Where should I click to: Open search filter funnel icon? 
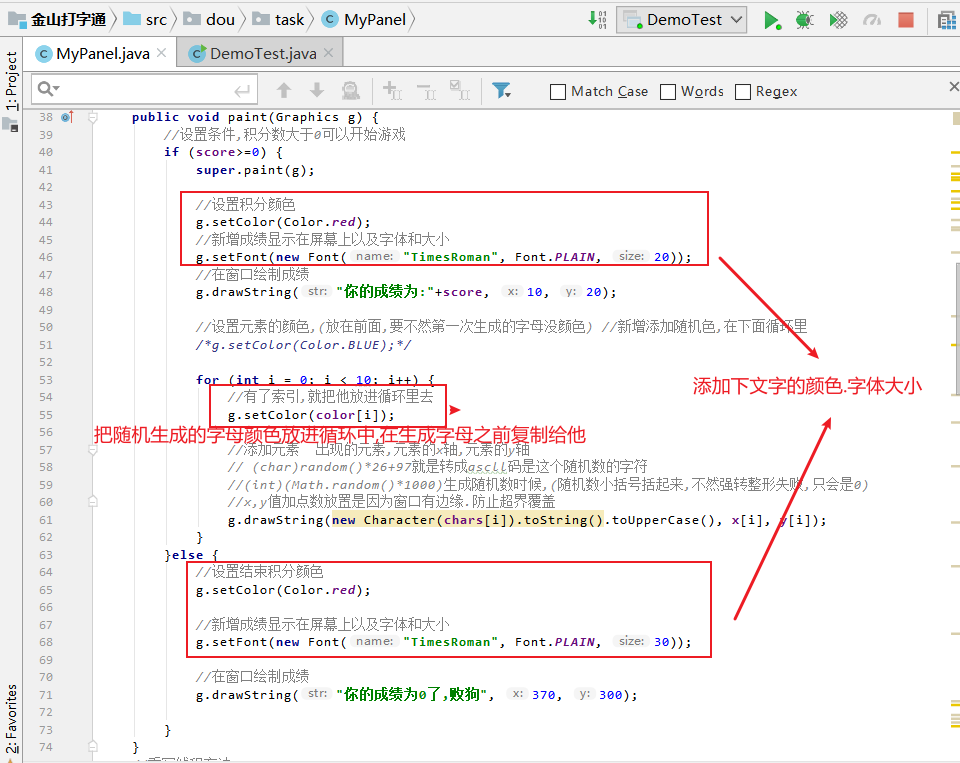pyautogui.click(x=501, y=91)
